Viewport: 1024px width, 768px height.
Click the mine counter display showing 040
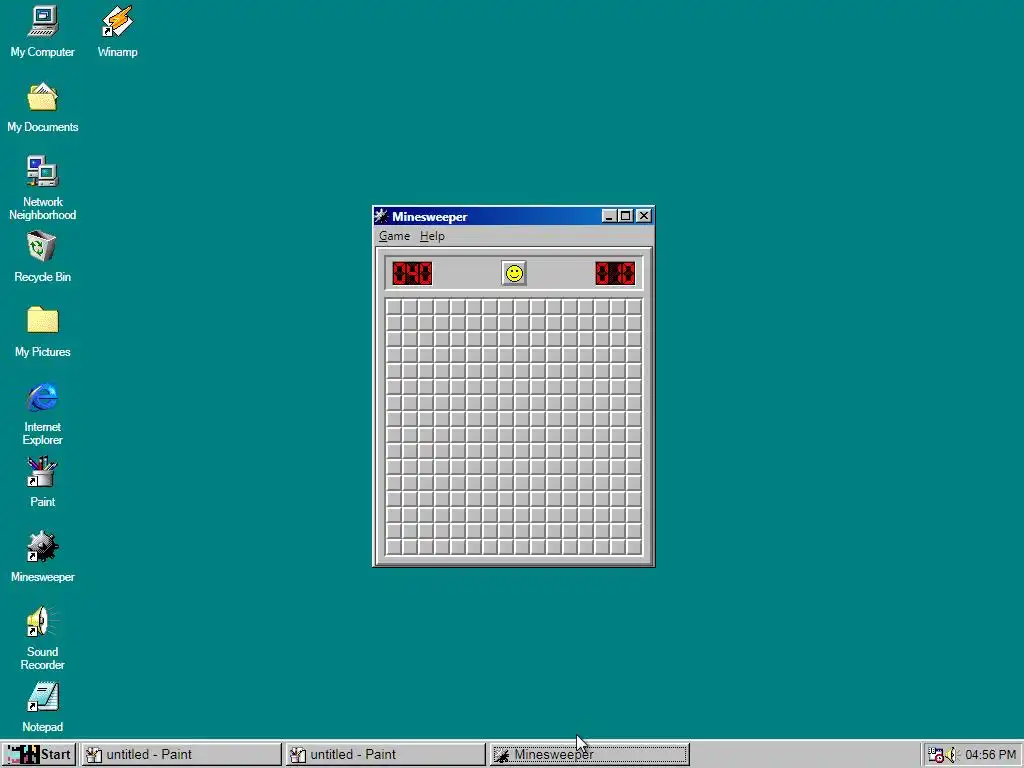point(412,273)
